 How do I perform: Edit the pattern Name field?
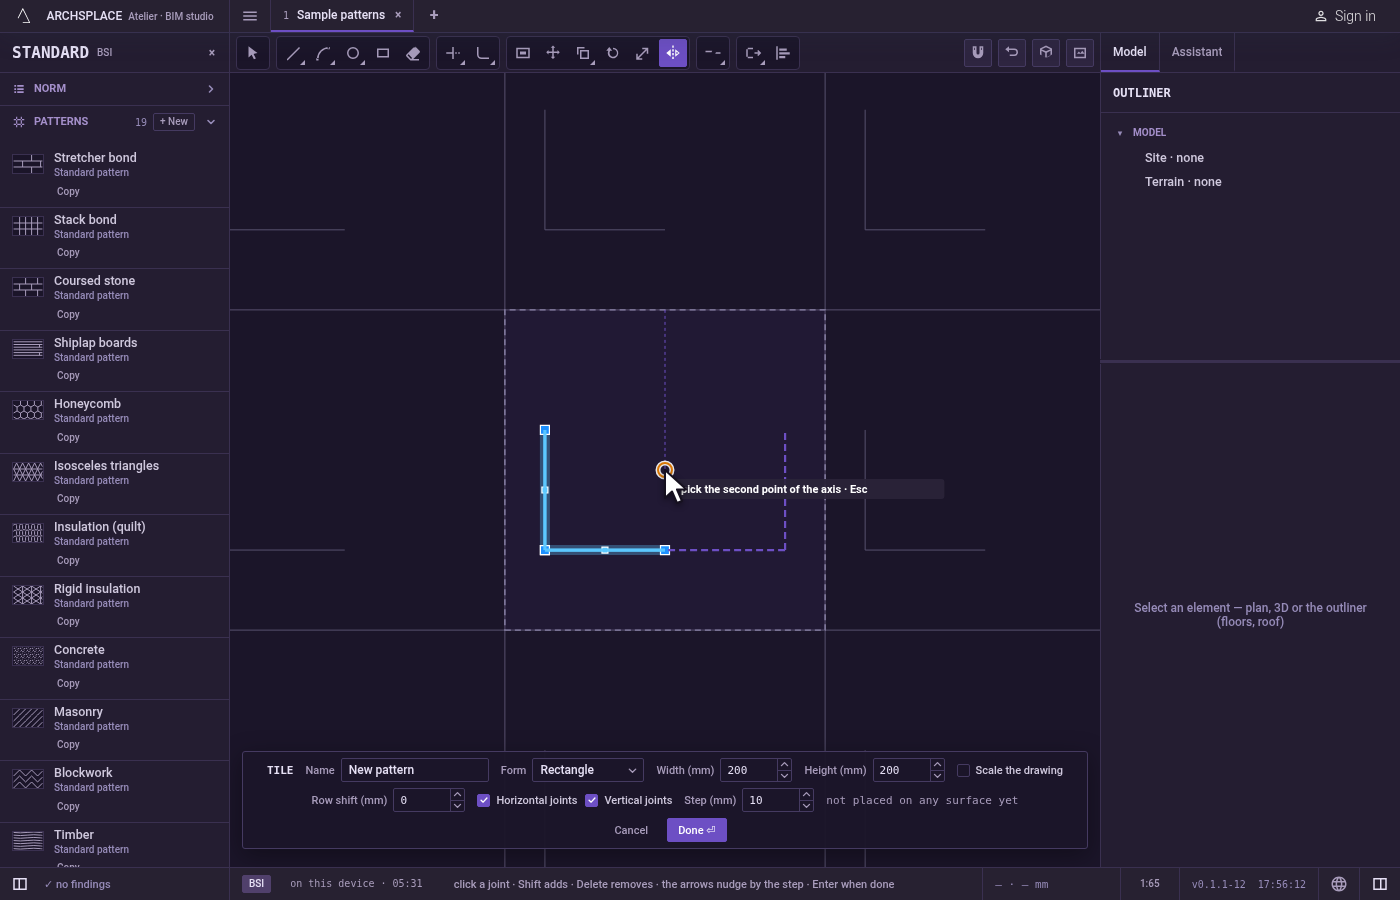(x=415, y=770)
